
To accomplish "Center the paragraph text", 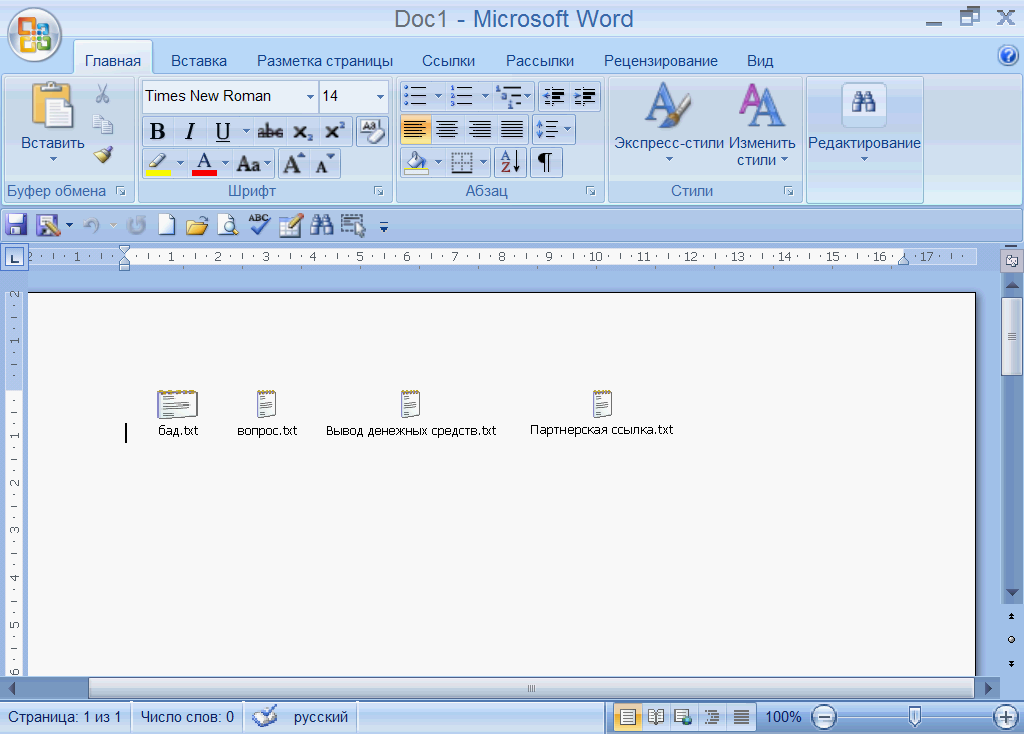I will click(447, 129).
